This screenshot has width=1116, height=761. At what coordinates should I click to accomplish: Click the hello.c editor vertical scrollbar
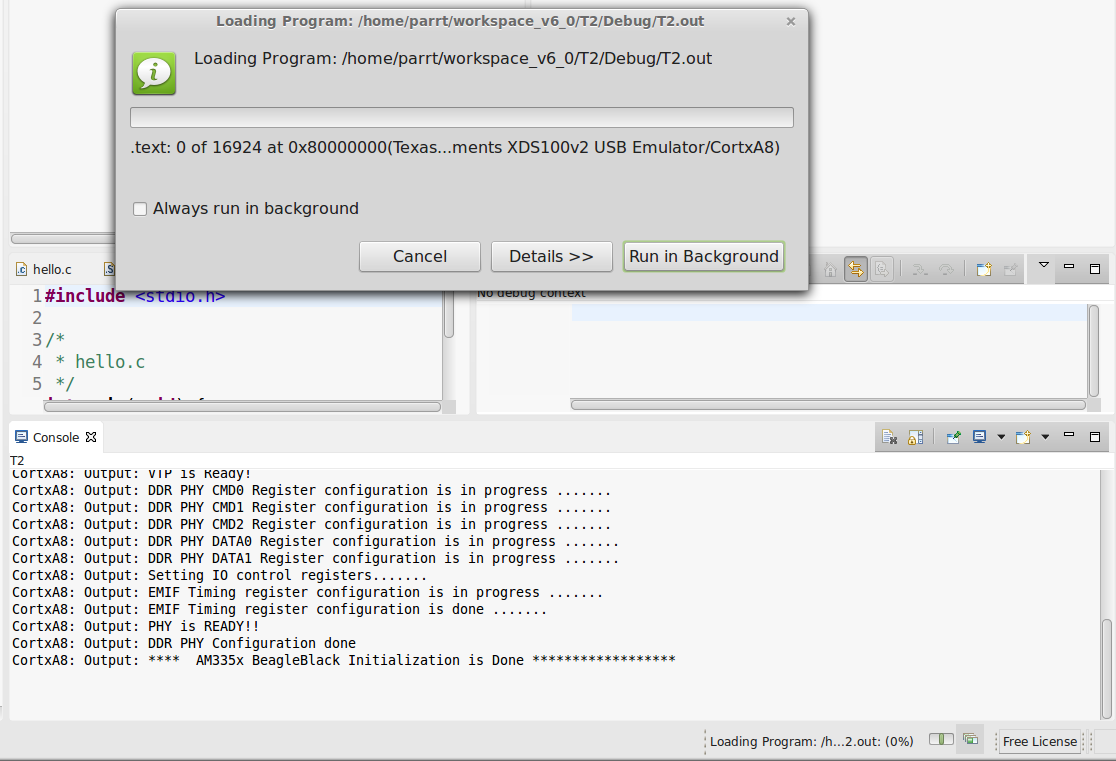pos(449,315)
